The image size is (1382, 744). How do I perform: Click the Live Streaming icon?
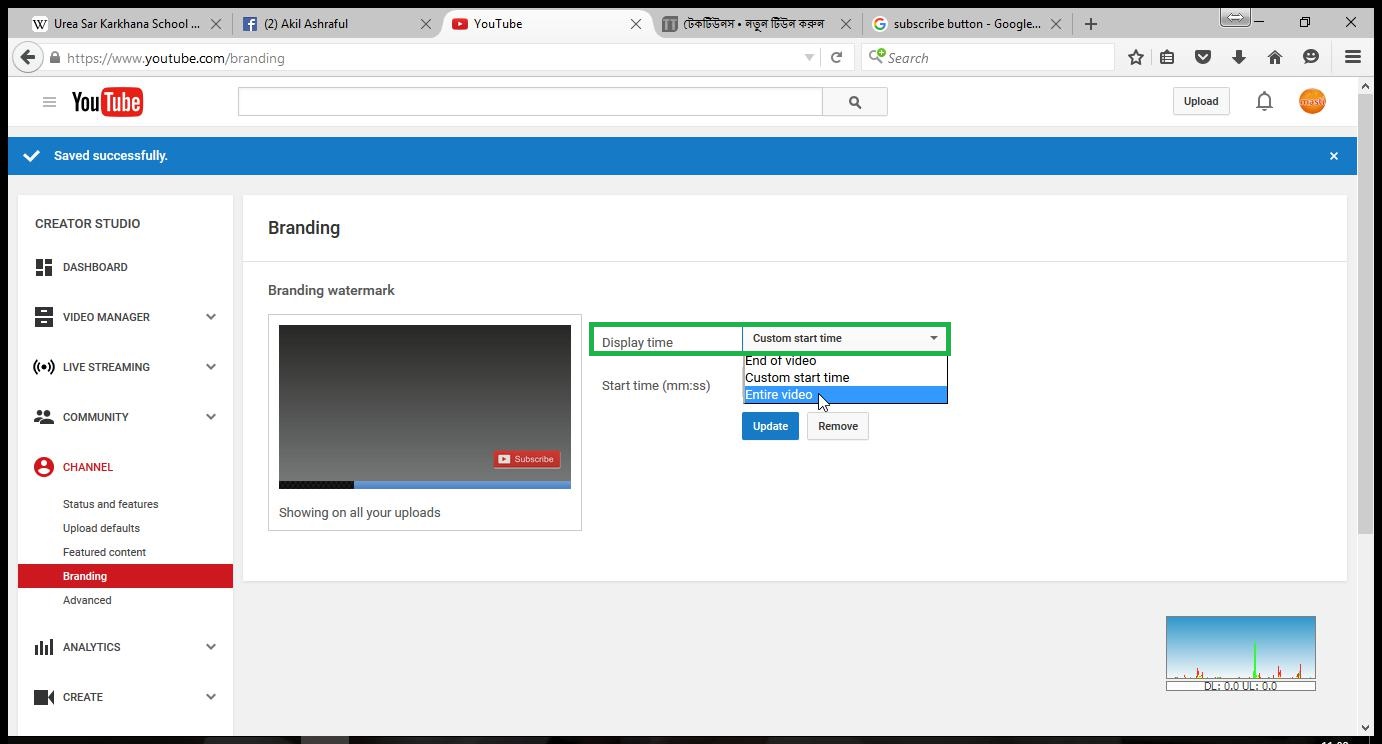coord(43,367)
